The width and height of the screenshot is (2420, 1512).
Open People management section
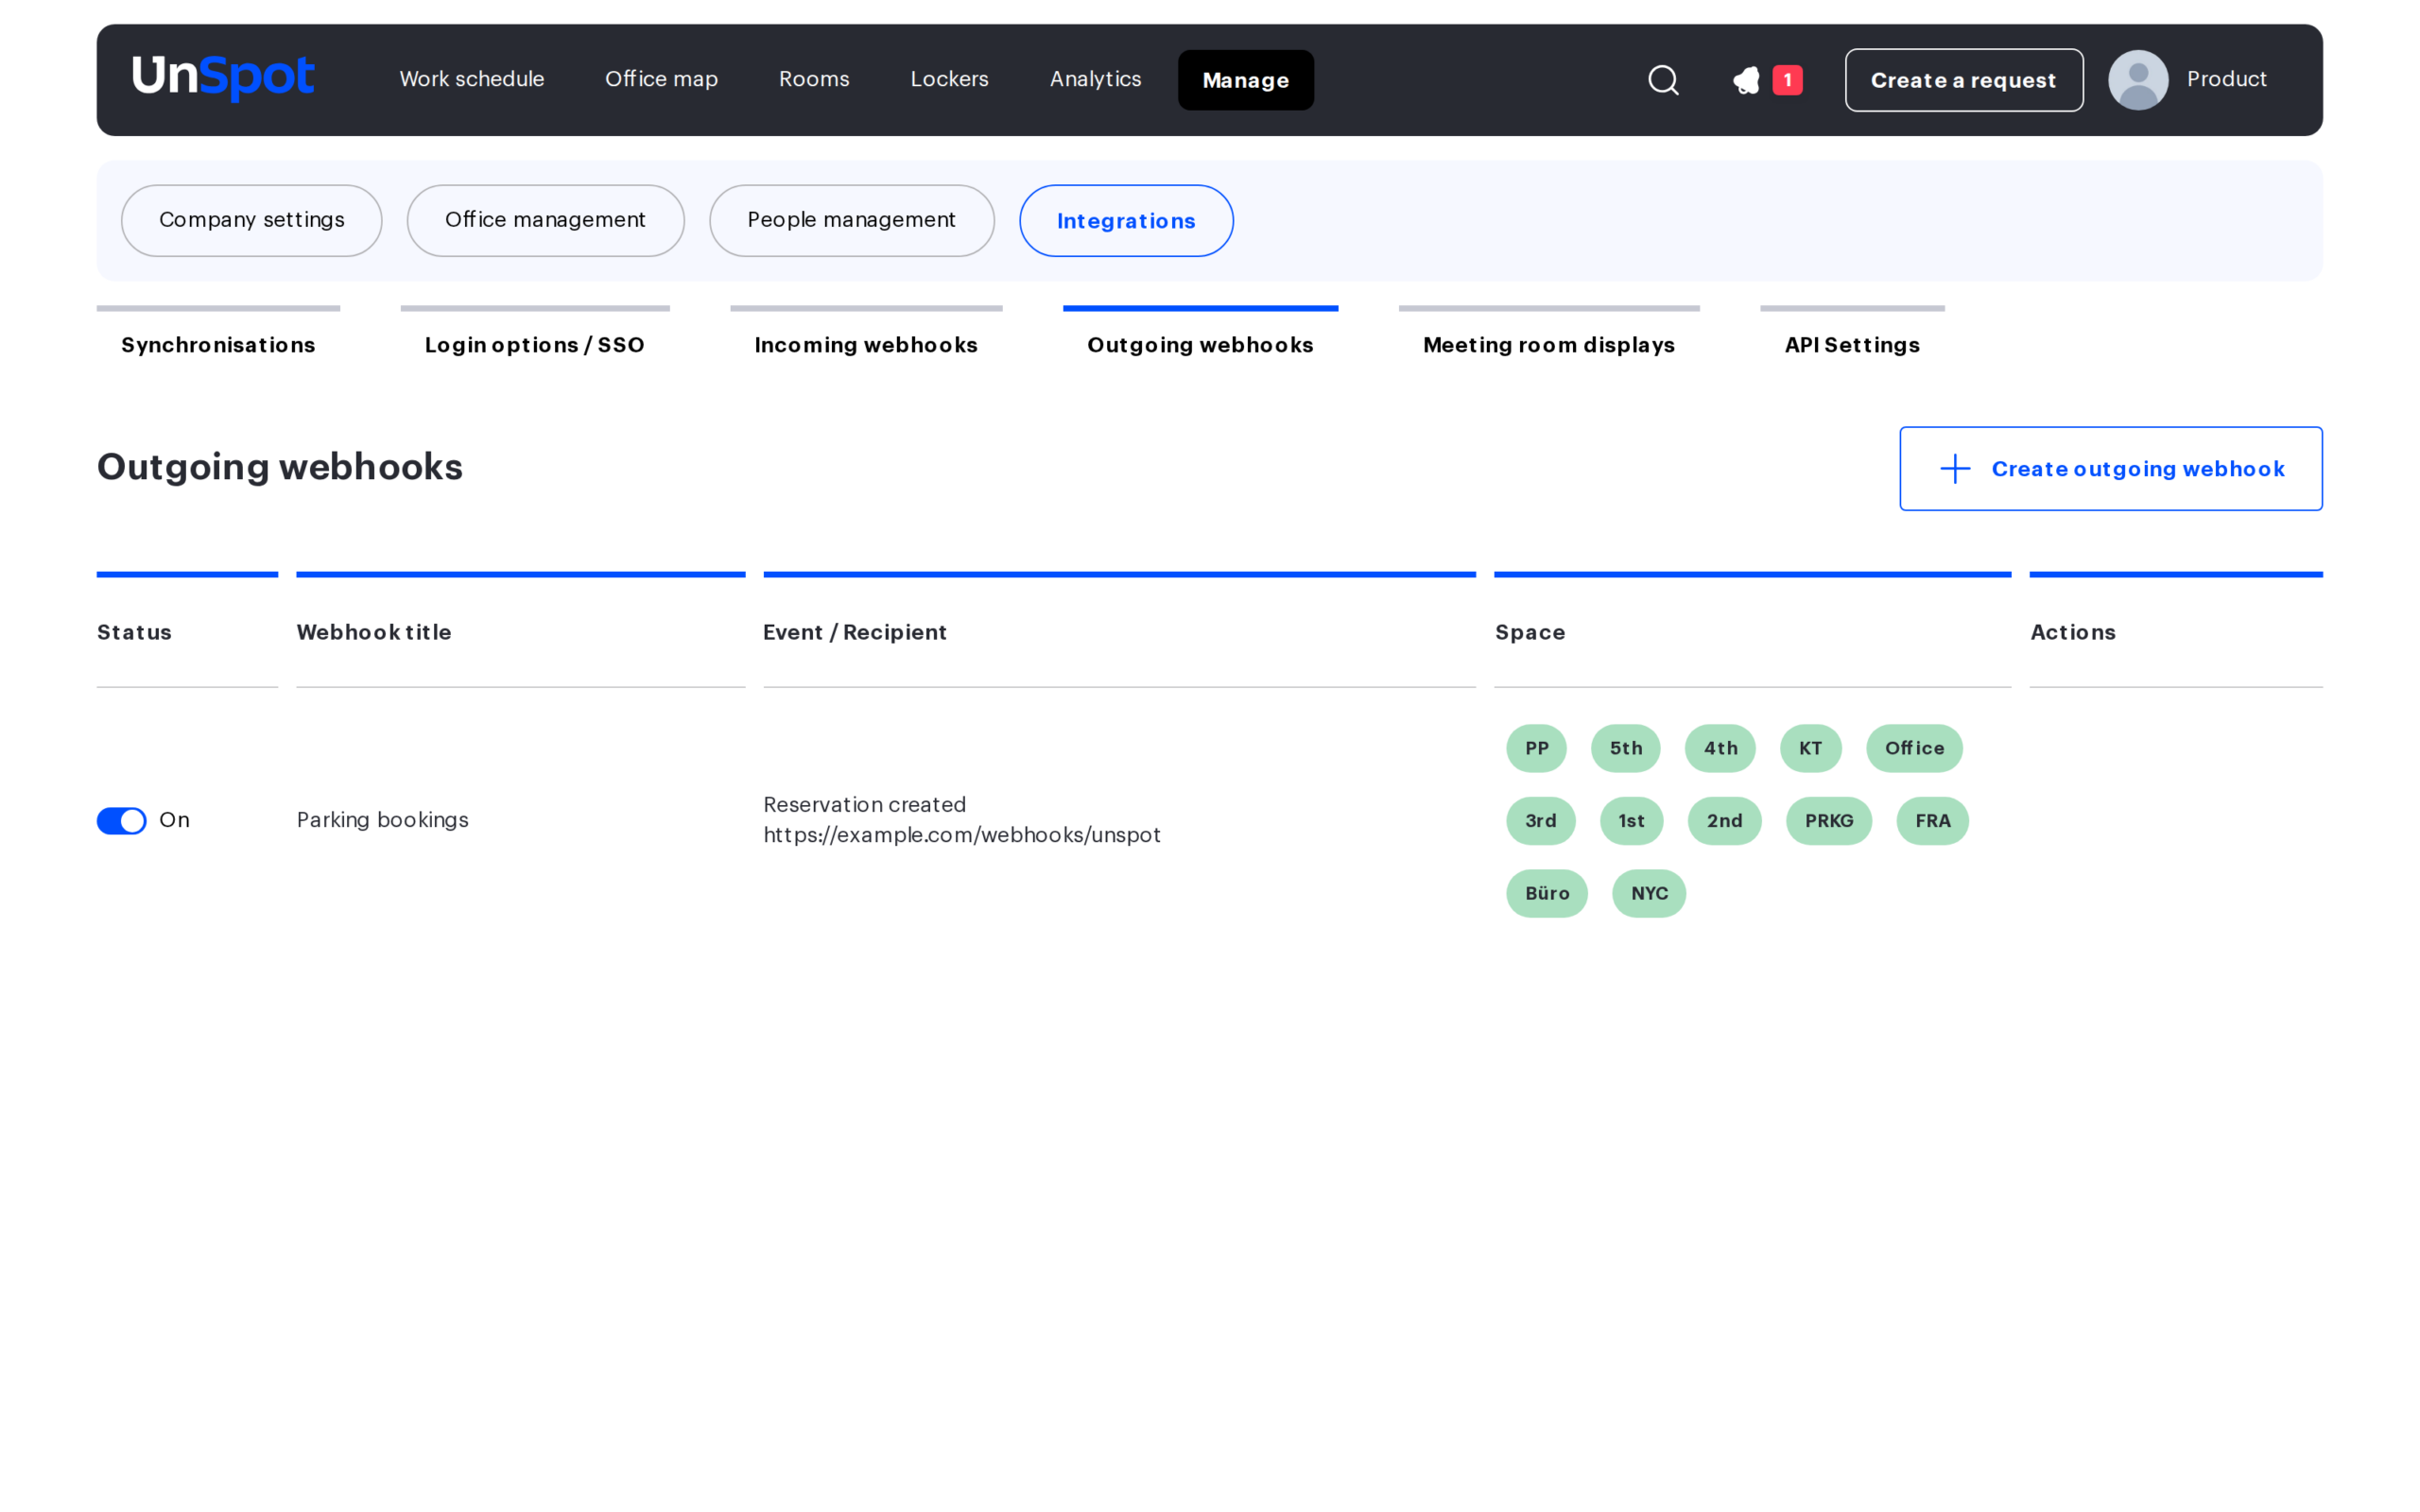click(x=851, y=220)
